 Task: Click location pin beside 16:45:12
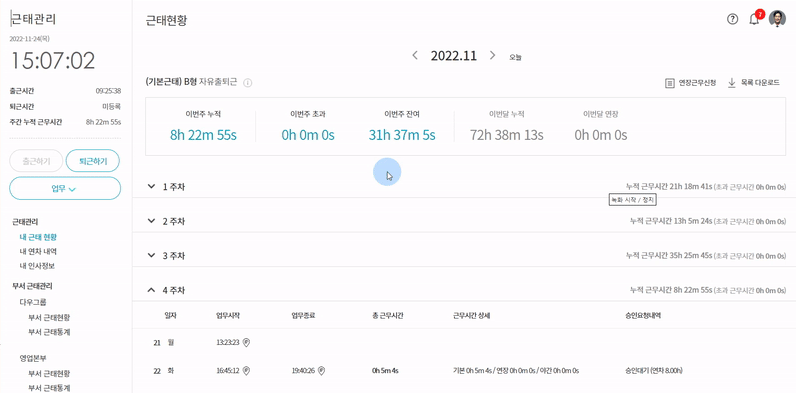pyautogui.click(x=246, y=371)
